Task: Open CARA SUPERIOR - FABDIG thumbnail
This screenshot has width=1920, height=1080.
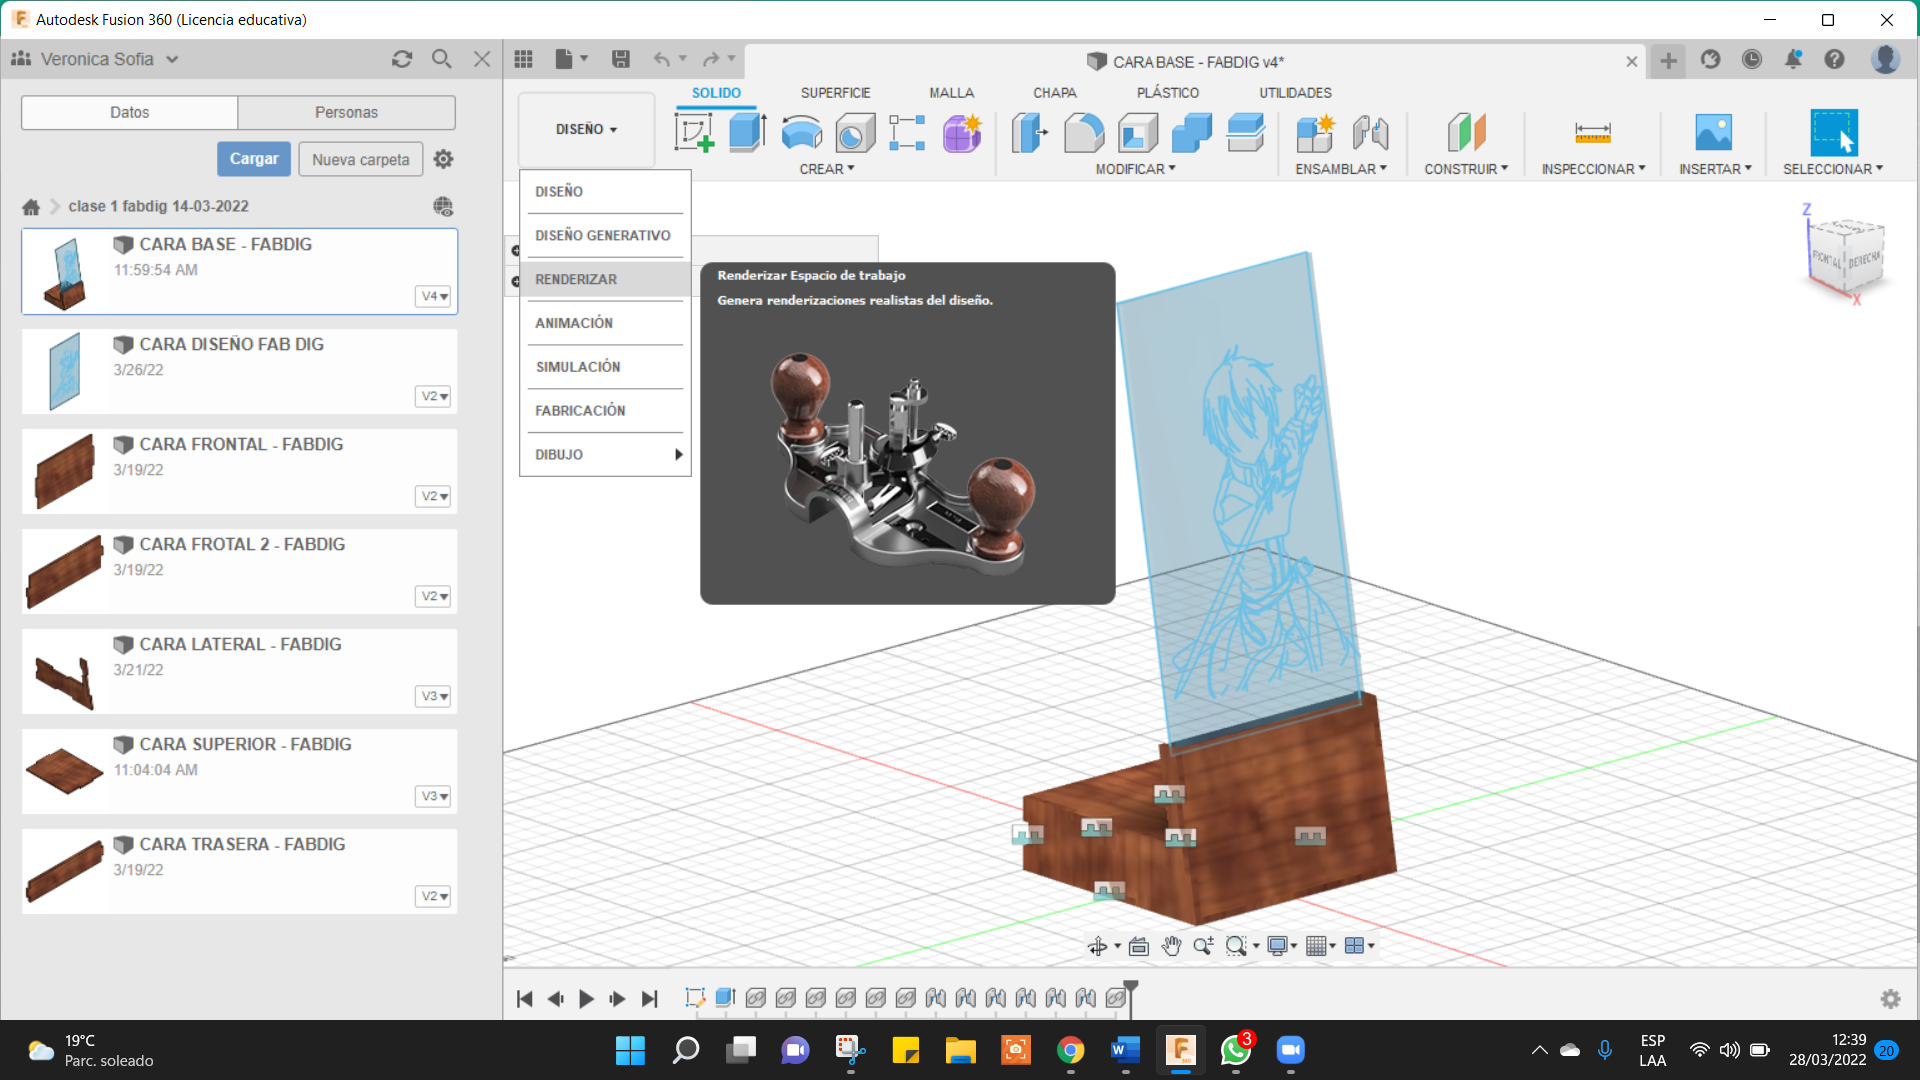Action: [64, 771]
